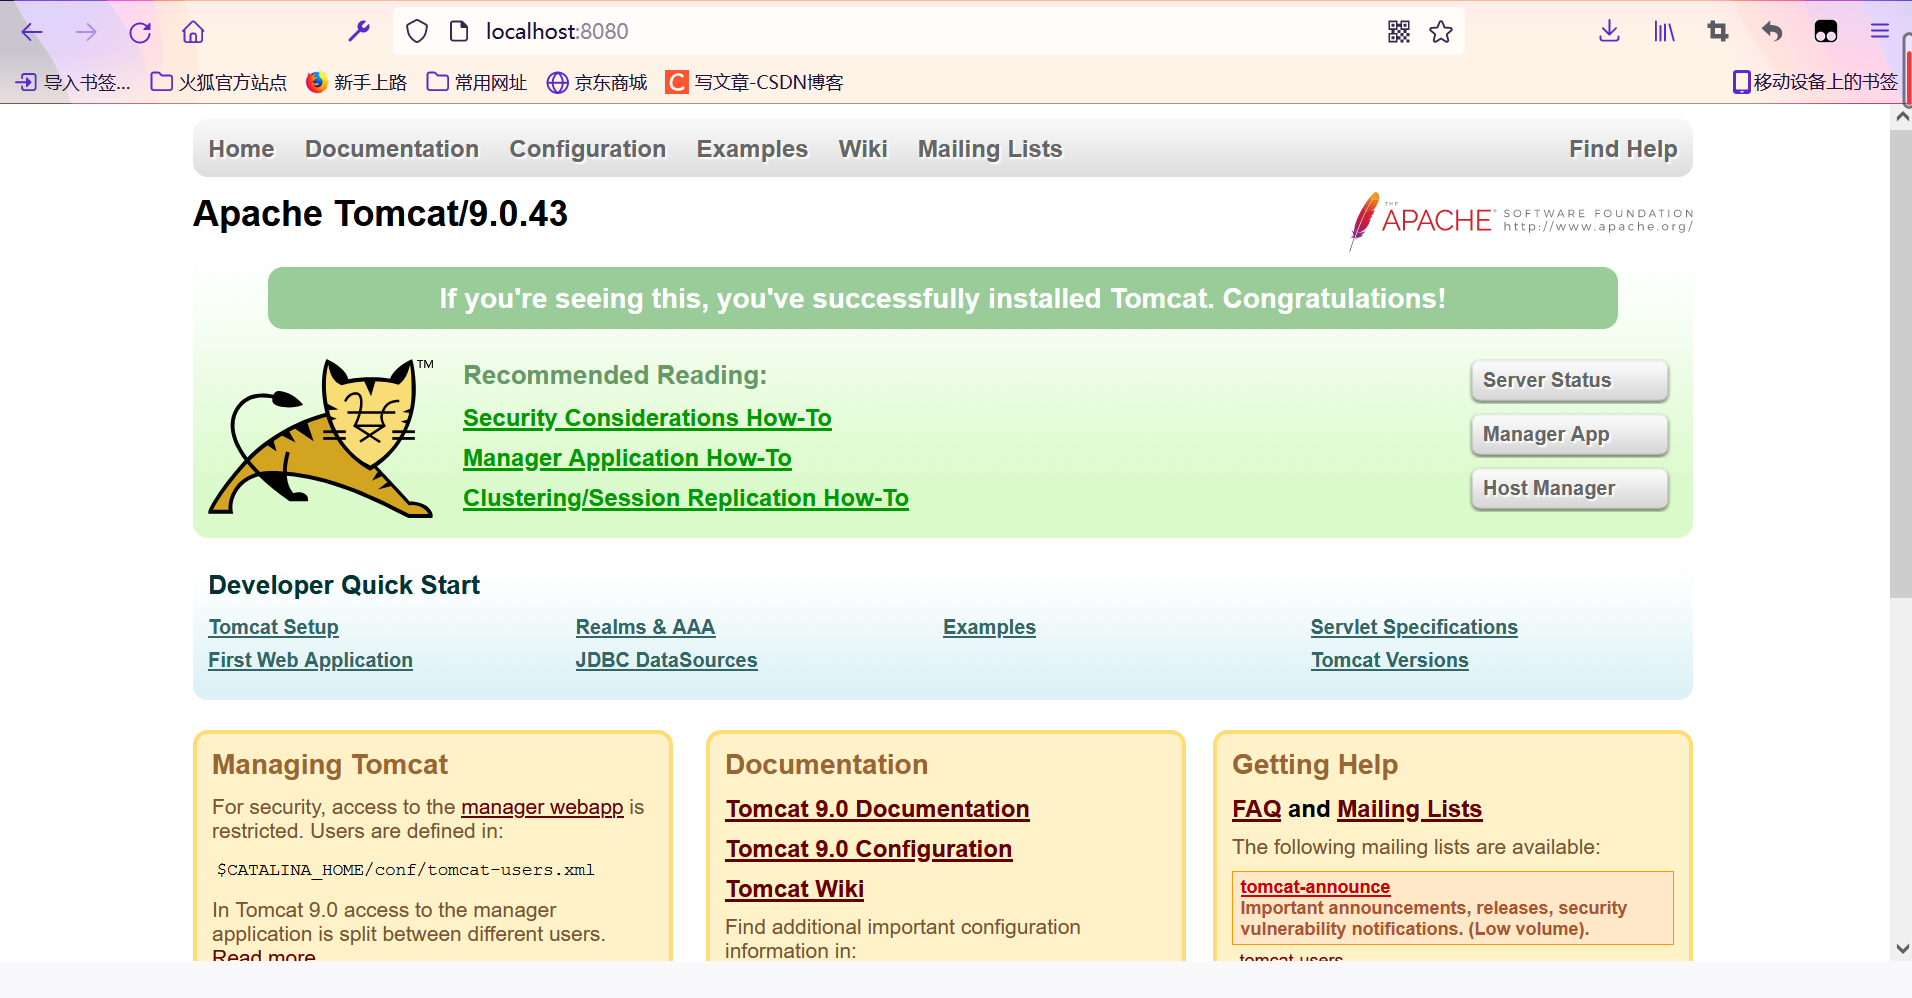Open 移动设备上的书签 mobile bookmarks
Image resolution: width=1912 pixels, height=998 pixels.
[x=1815, y=82]
